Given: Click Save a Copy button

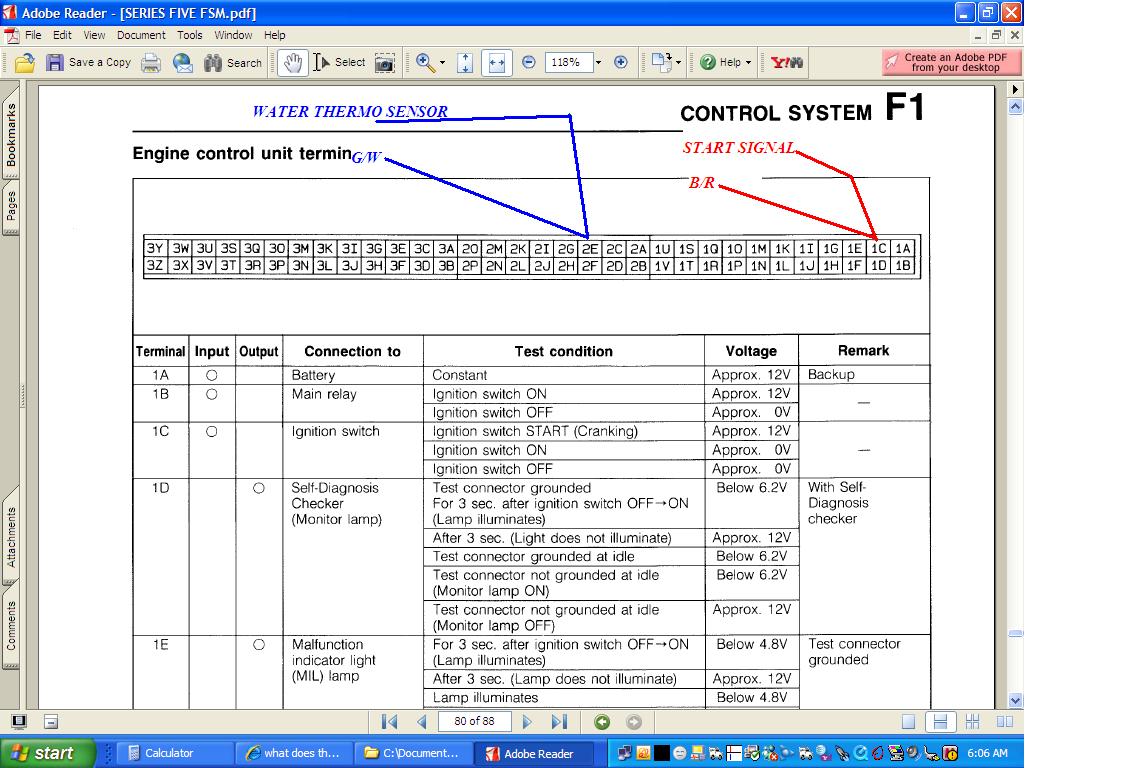Looking at the screenshot, I should click(x=89, y=63).
